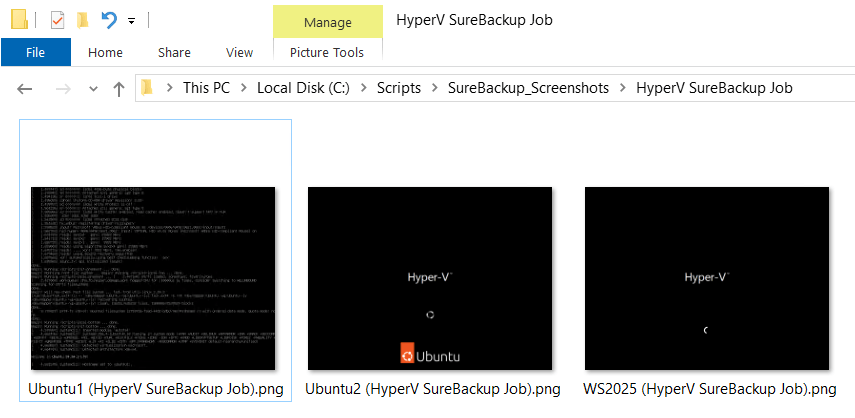Expand the chevron after This PC in breadcrumb
Screen dimensions: 855x418
[x=245, y=88]
